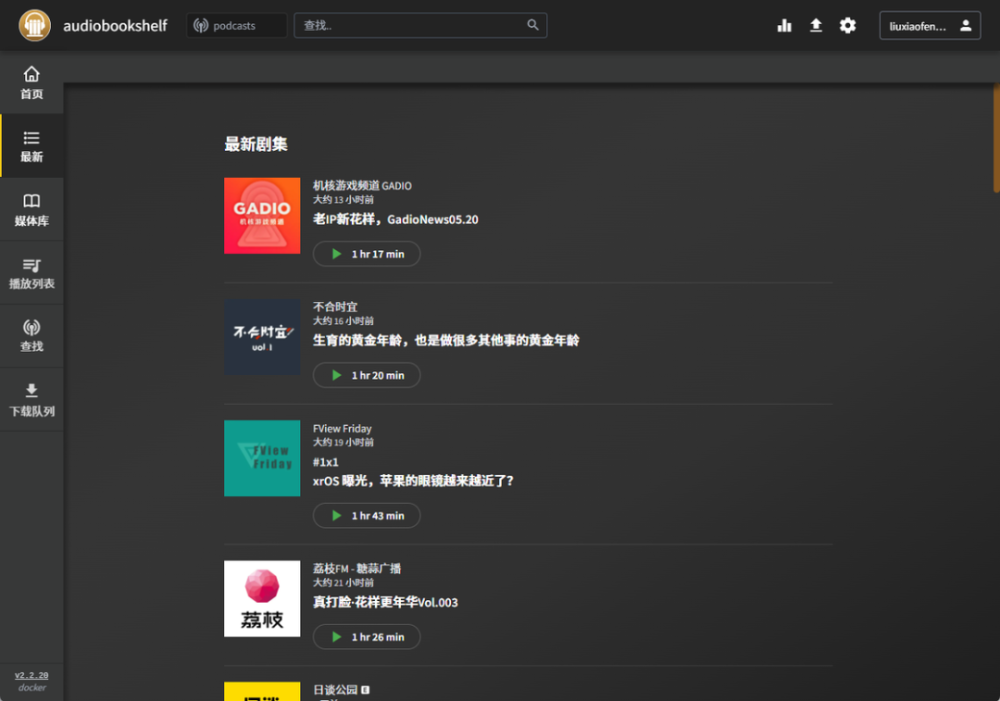1000x701 pixels.
Task: Click the page vertical scrollbar thumb
Action: tap(996, 137)
